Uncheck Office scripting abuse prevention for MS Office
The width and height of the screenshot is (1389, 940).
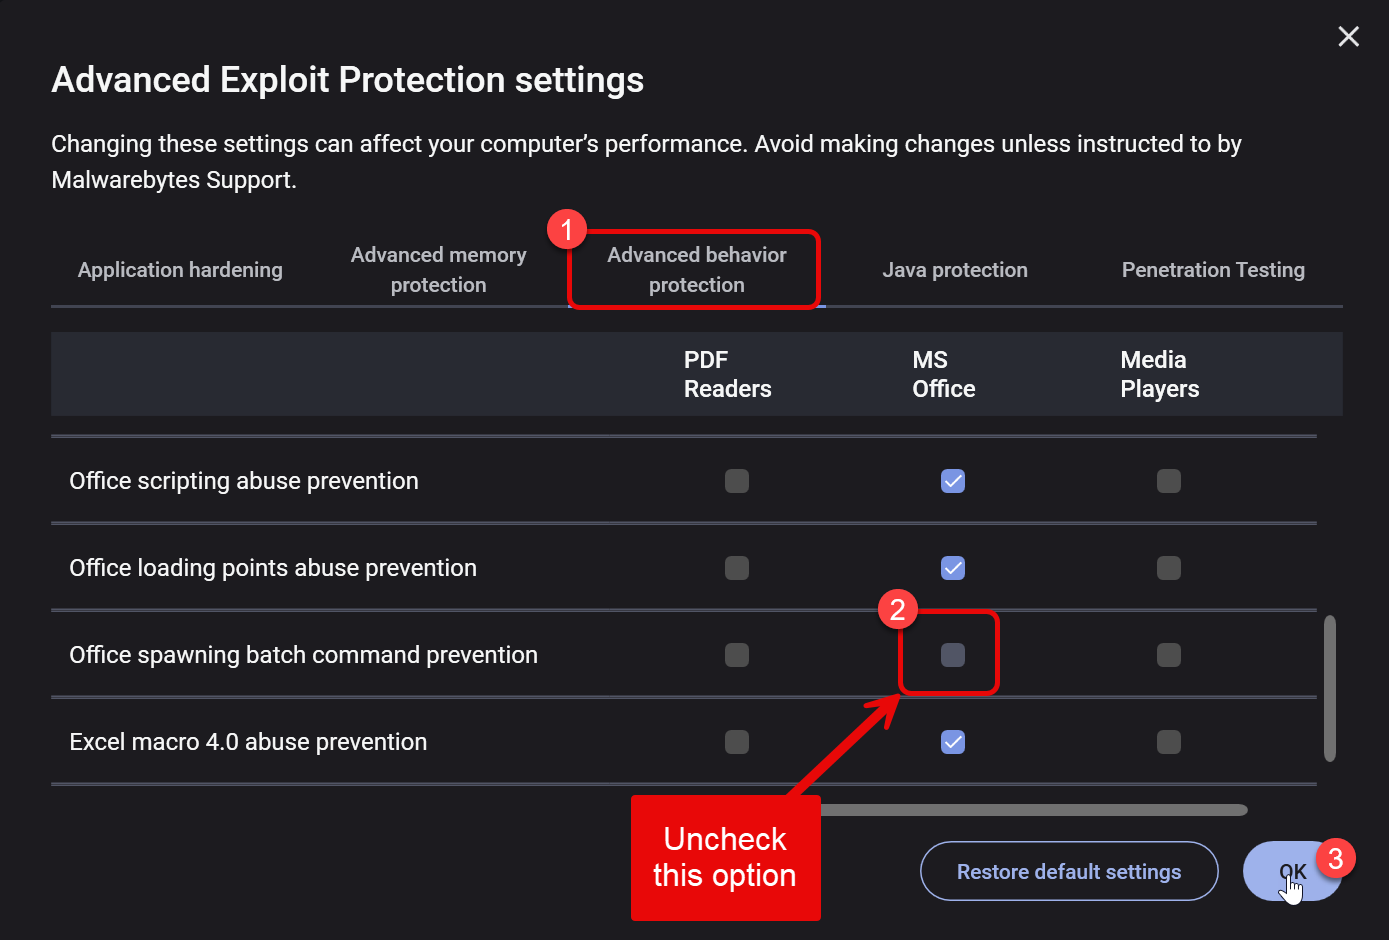pyautogui.click(x=953, y=481)
